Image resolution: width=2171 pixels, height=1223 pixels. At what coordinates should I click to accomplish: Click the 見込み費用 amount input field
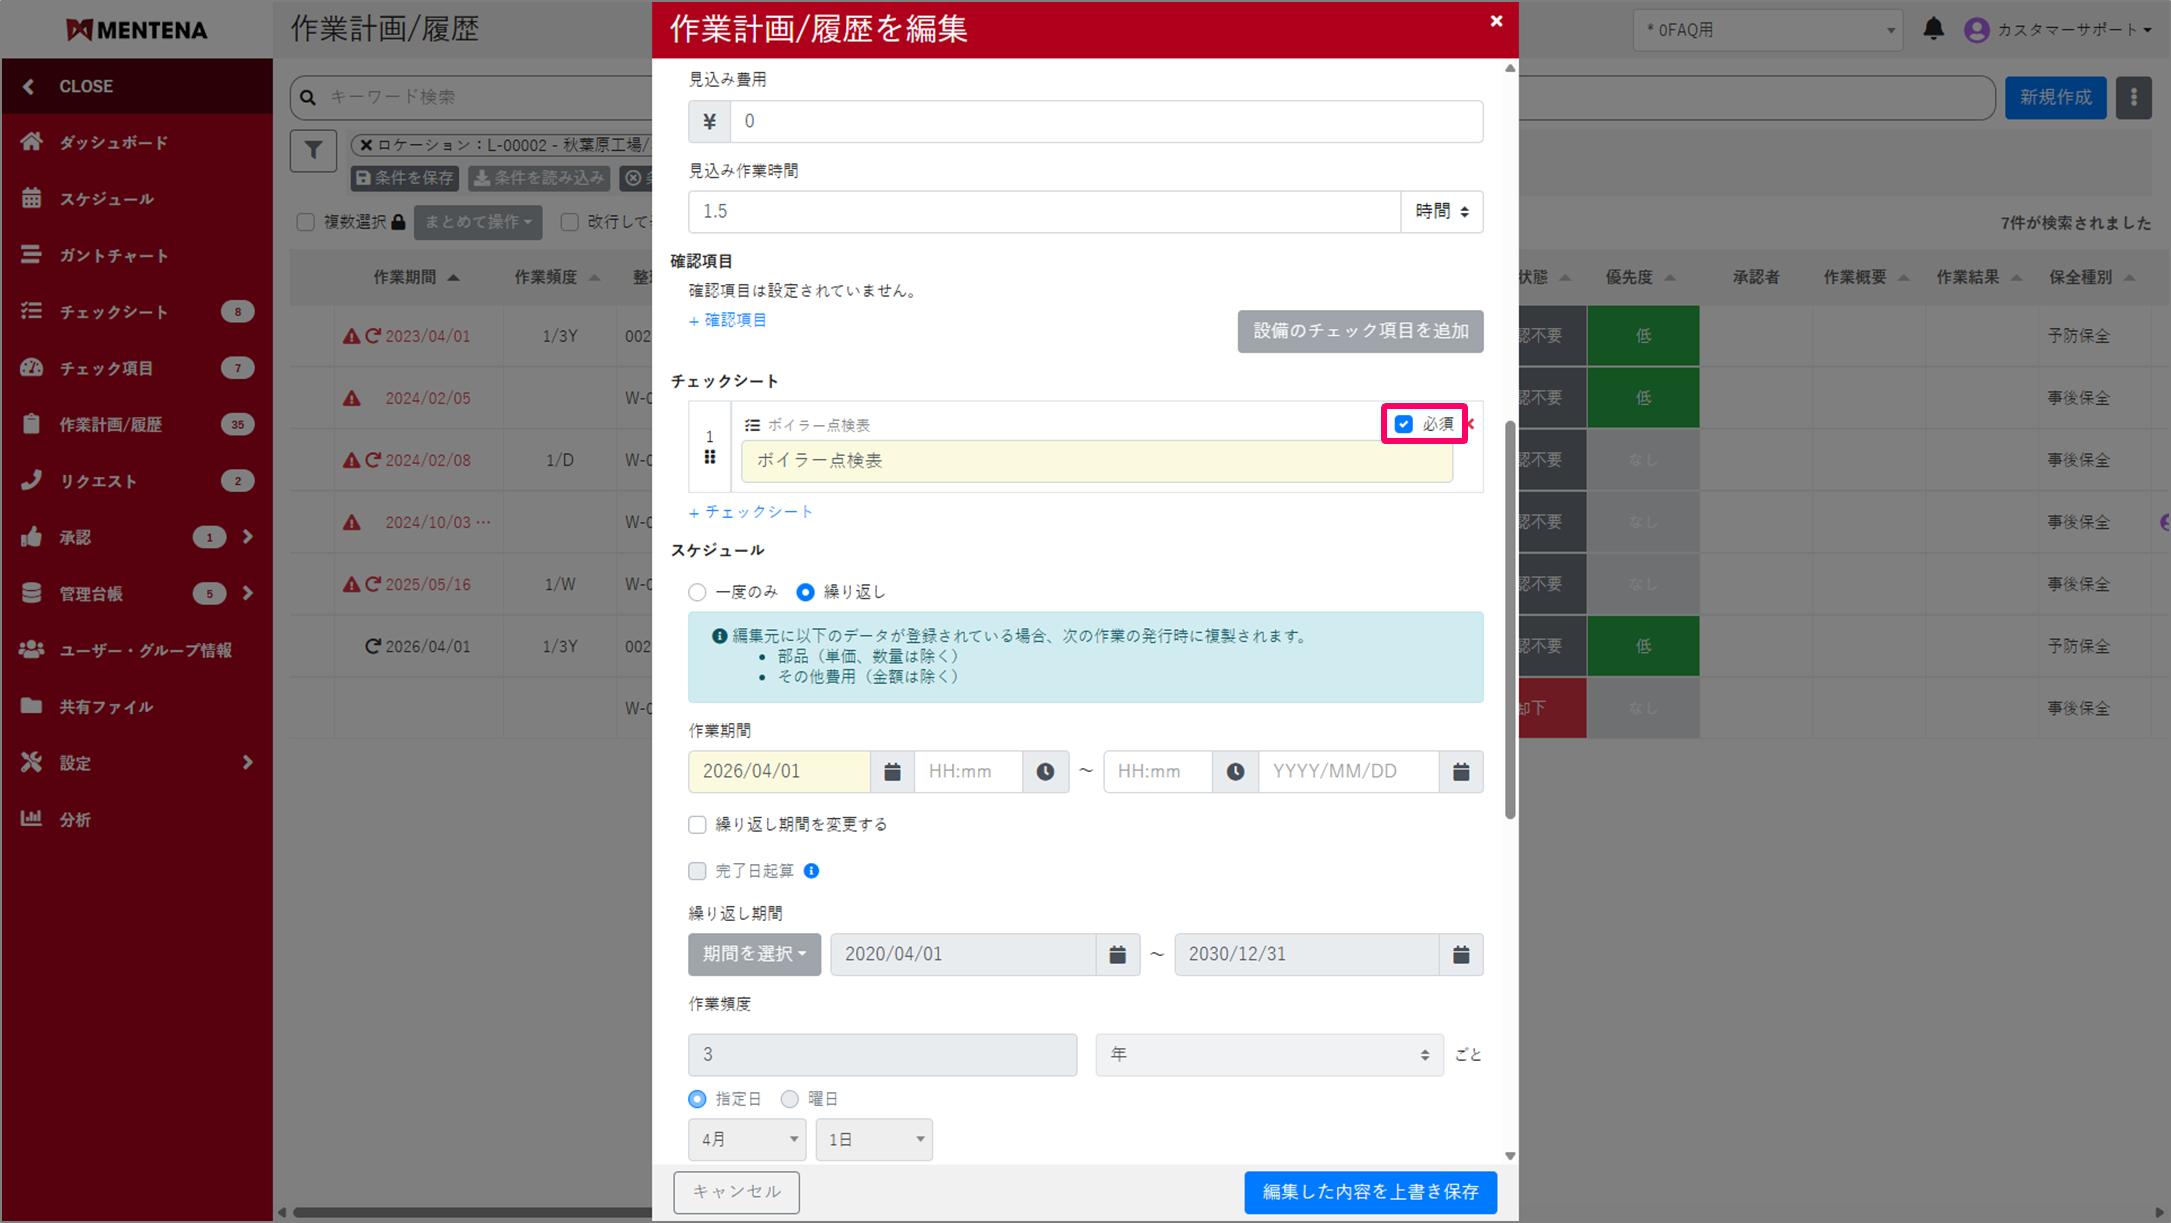pyautogui.click(x=1105, y=122)
